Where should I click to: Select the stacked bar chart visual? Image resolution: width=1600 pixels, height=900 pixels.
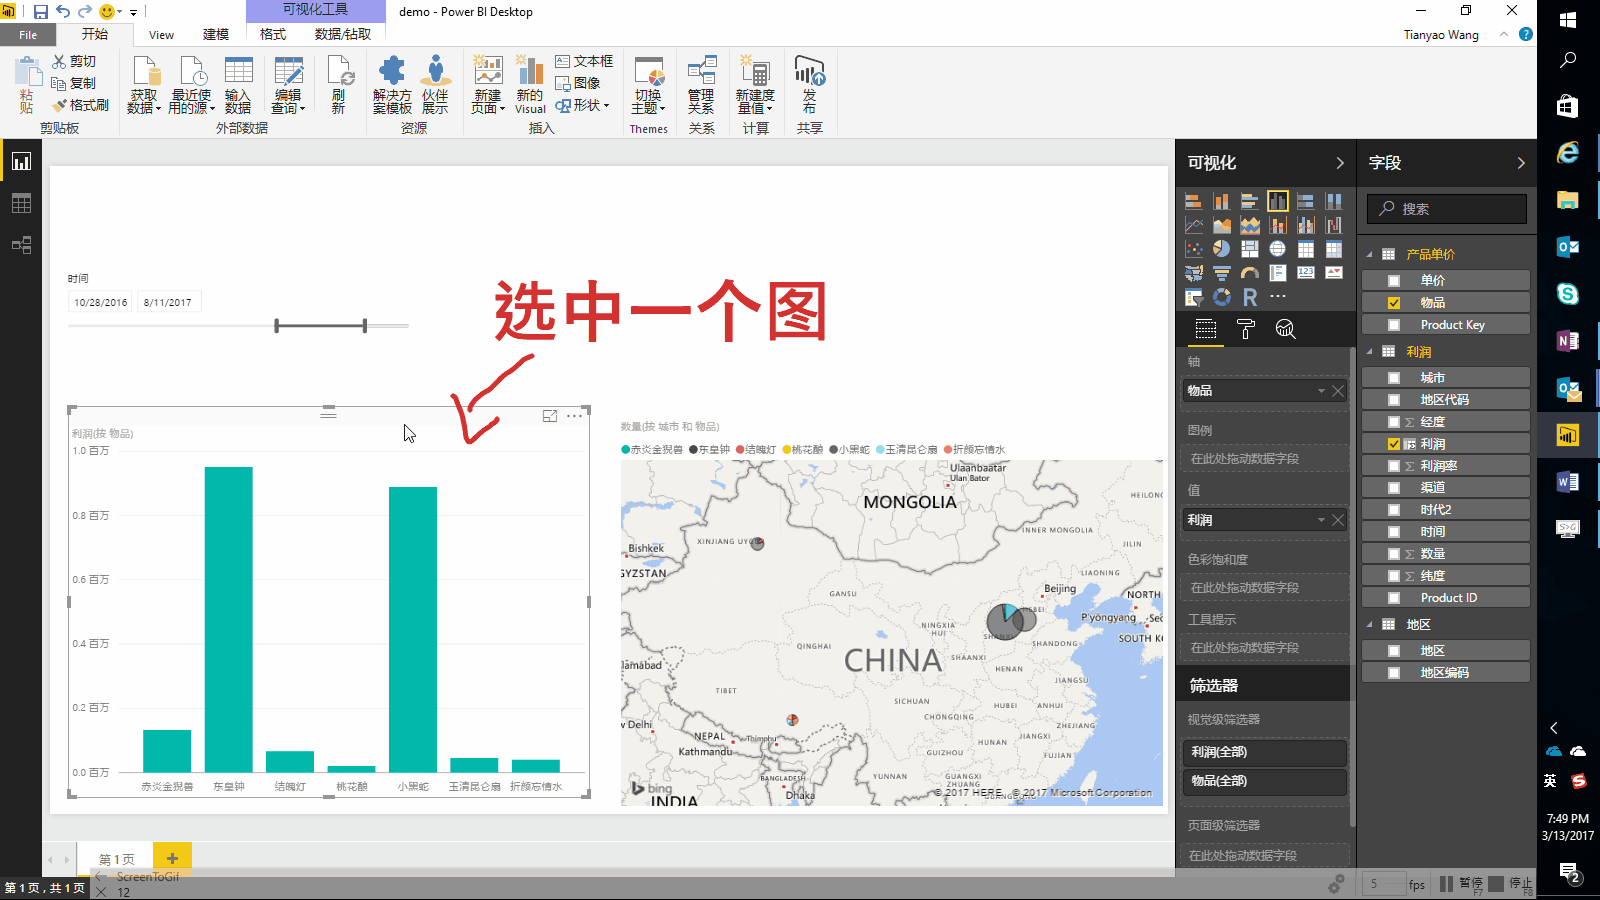1193,201
